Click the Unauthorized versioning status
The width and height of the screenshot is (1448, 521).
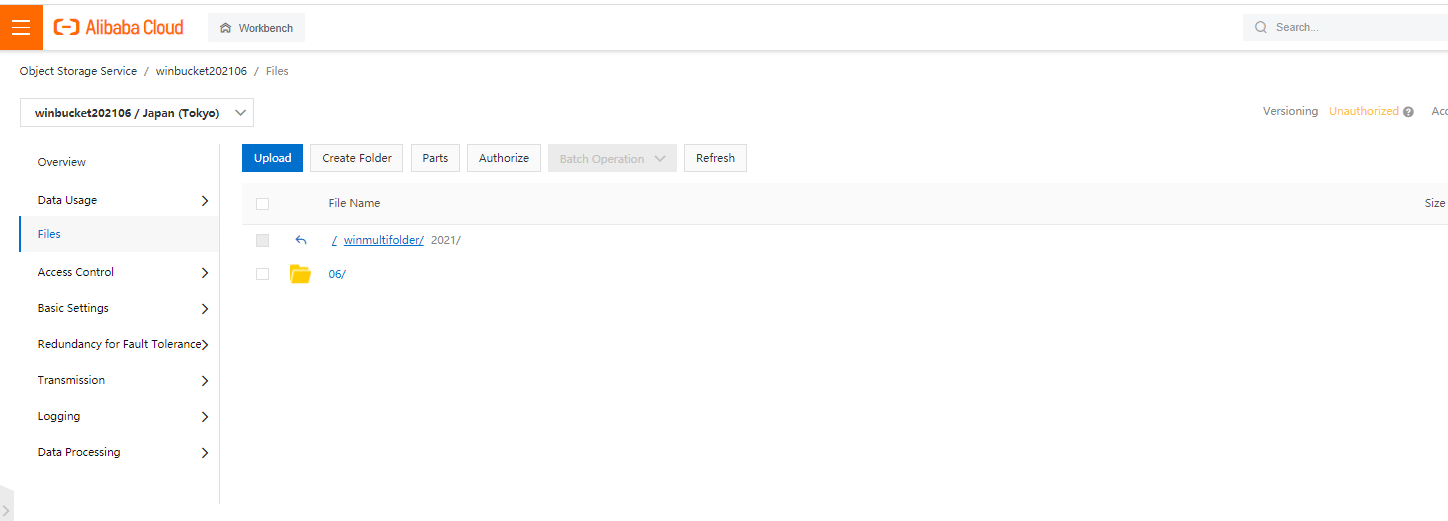click(x=1364, y=111)
